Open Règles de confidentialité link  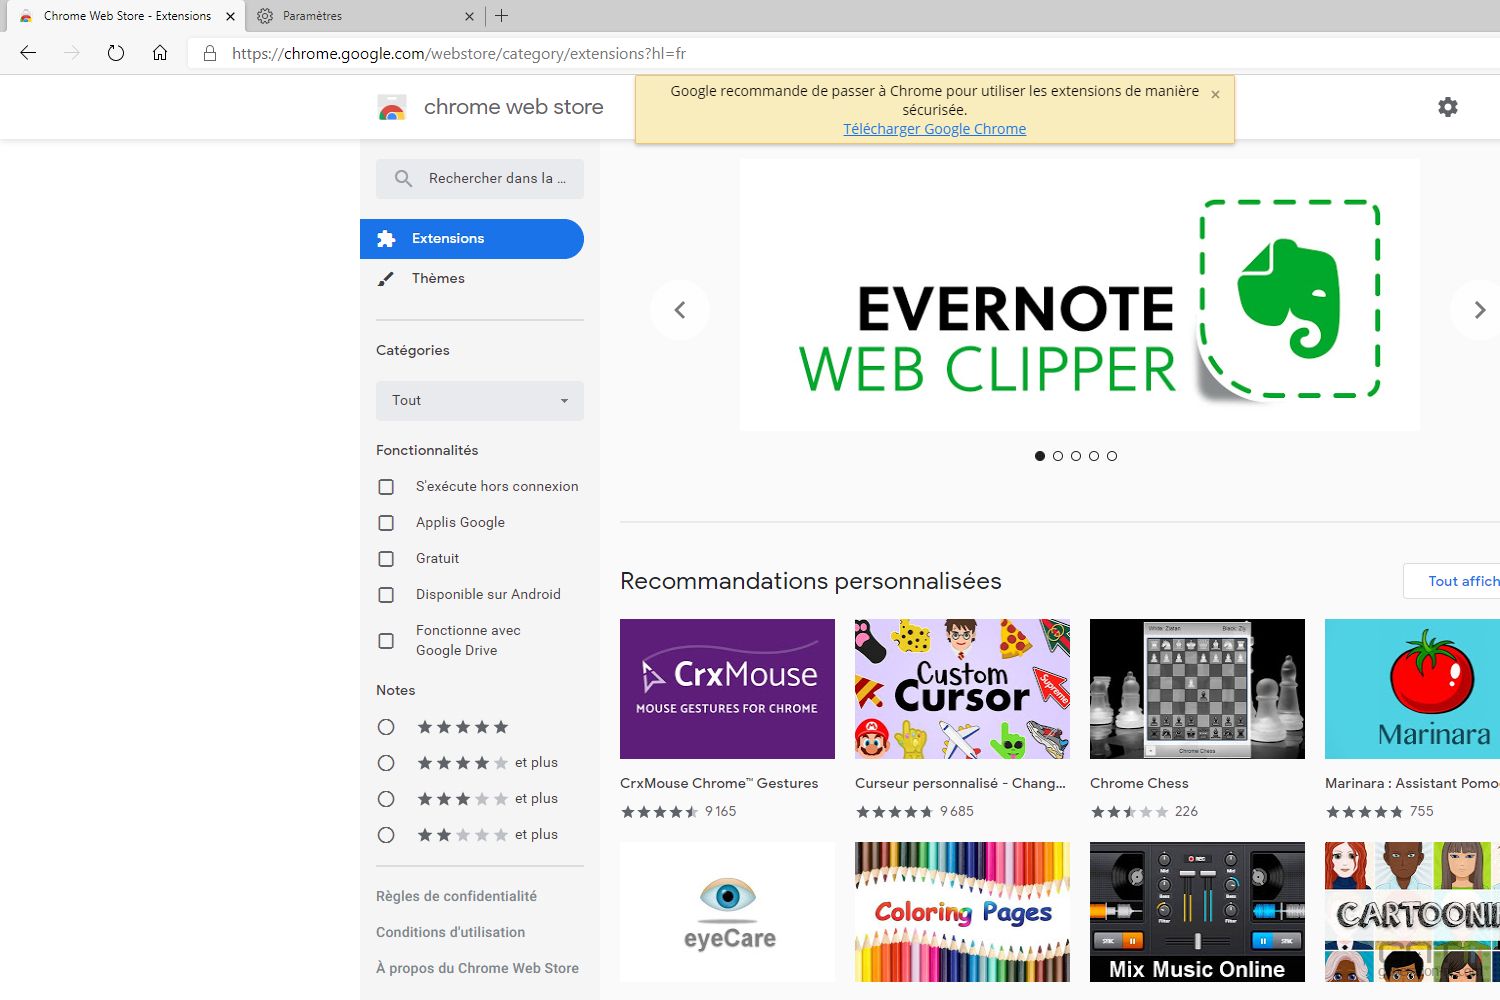click(x=456, y=896)
